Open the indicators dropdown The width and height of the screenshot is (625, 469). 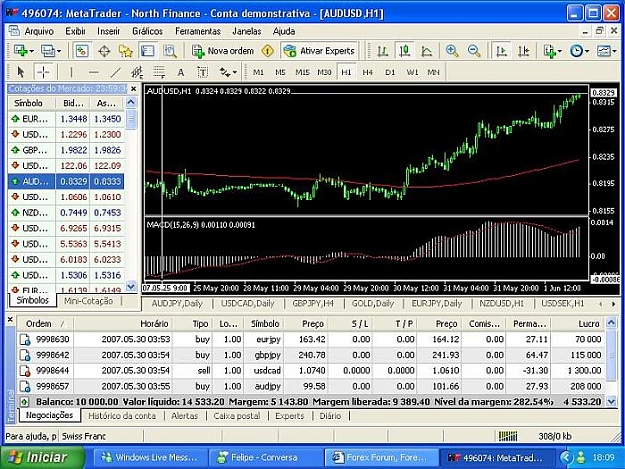click(x=552, y=51)
